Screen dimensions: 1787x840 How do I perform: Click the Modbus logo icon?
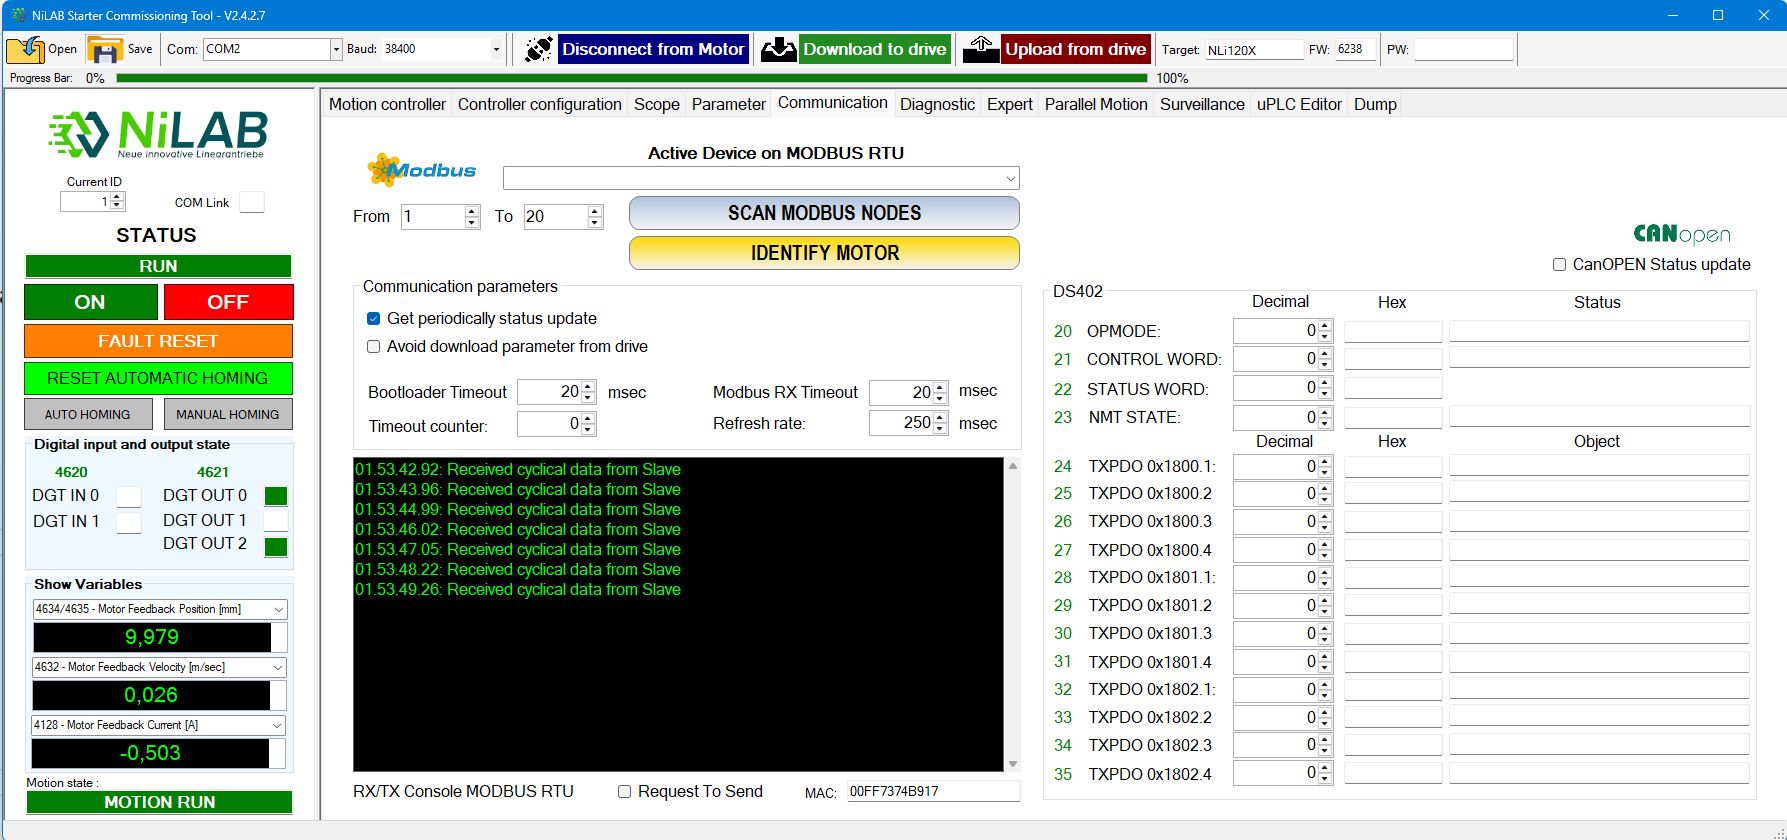[x=422, y=170]
